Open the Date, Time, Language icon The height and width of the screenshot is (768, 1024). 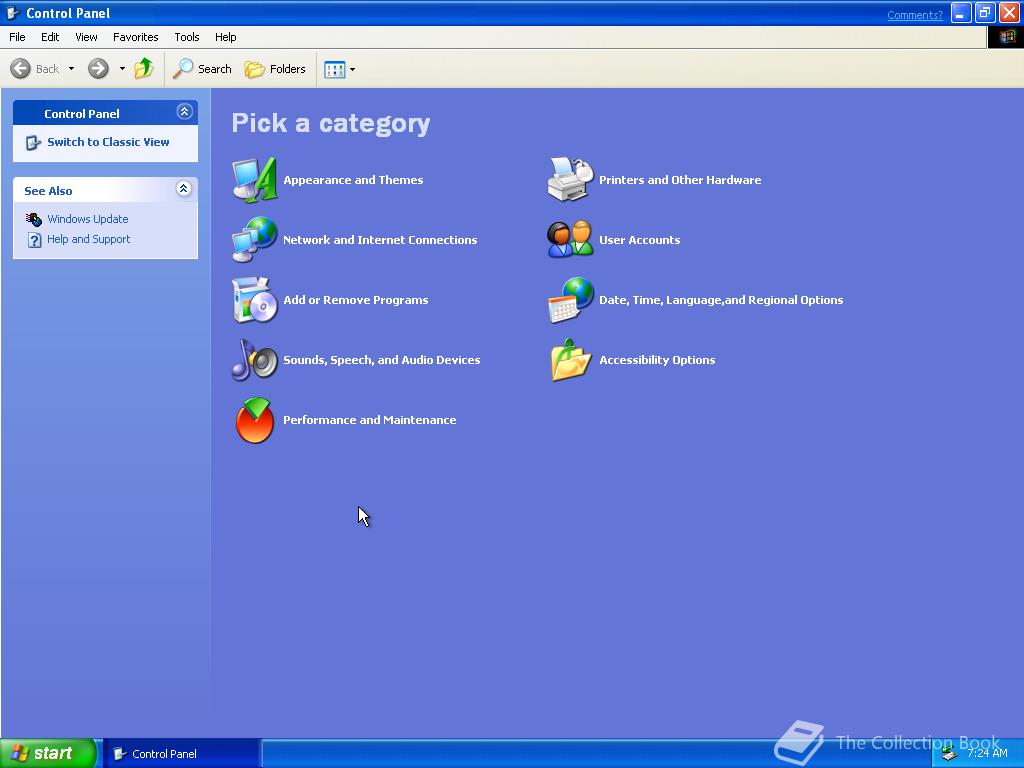click(570, 300)
